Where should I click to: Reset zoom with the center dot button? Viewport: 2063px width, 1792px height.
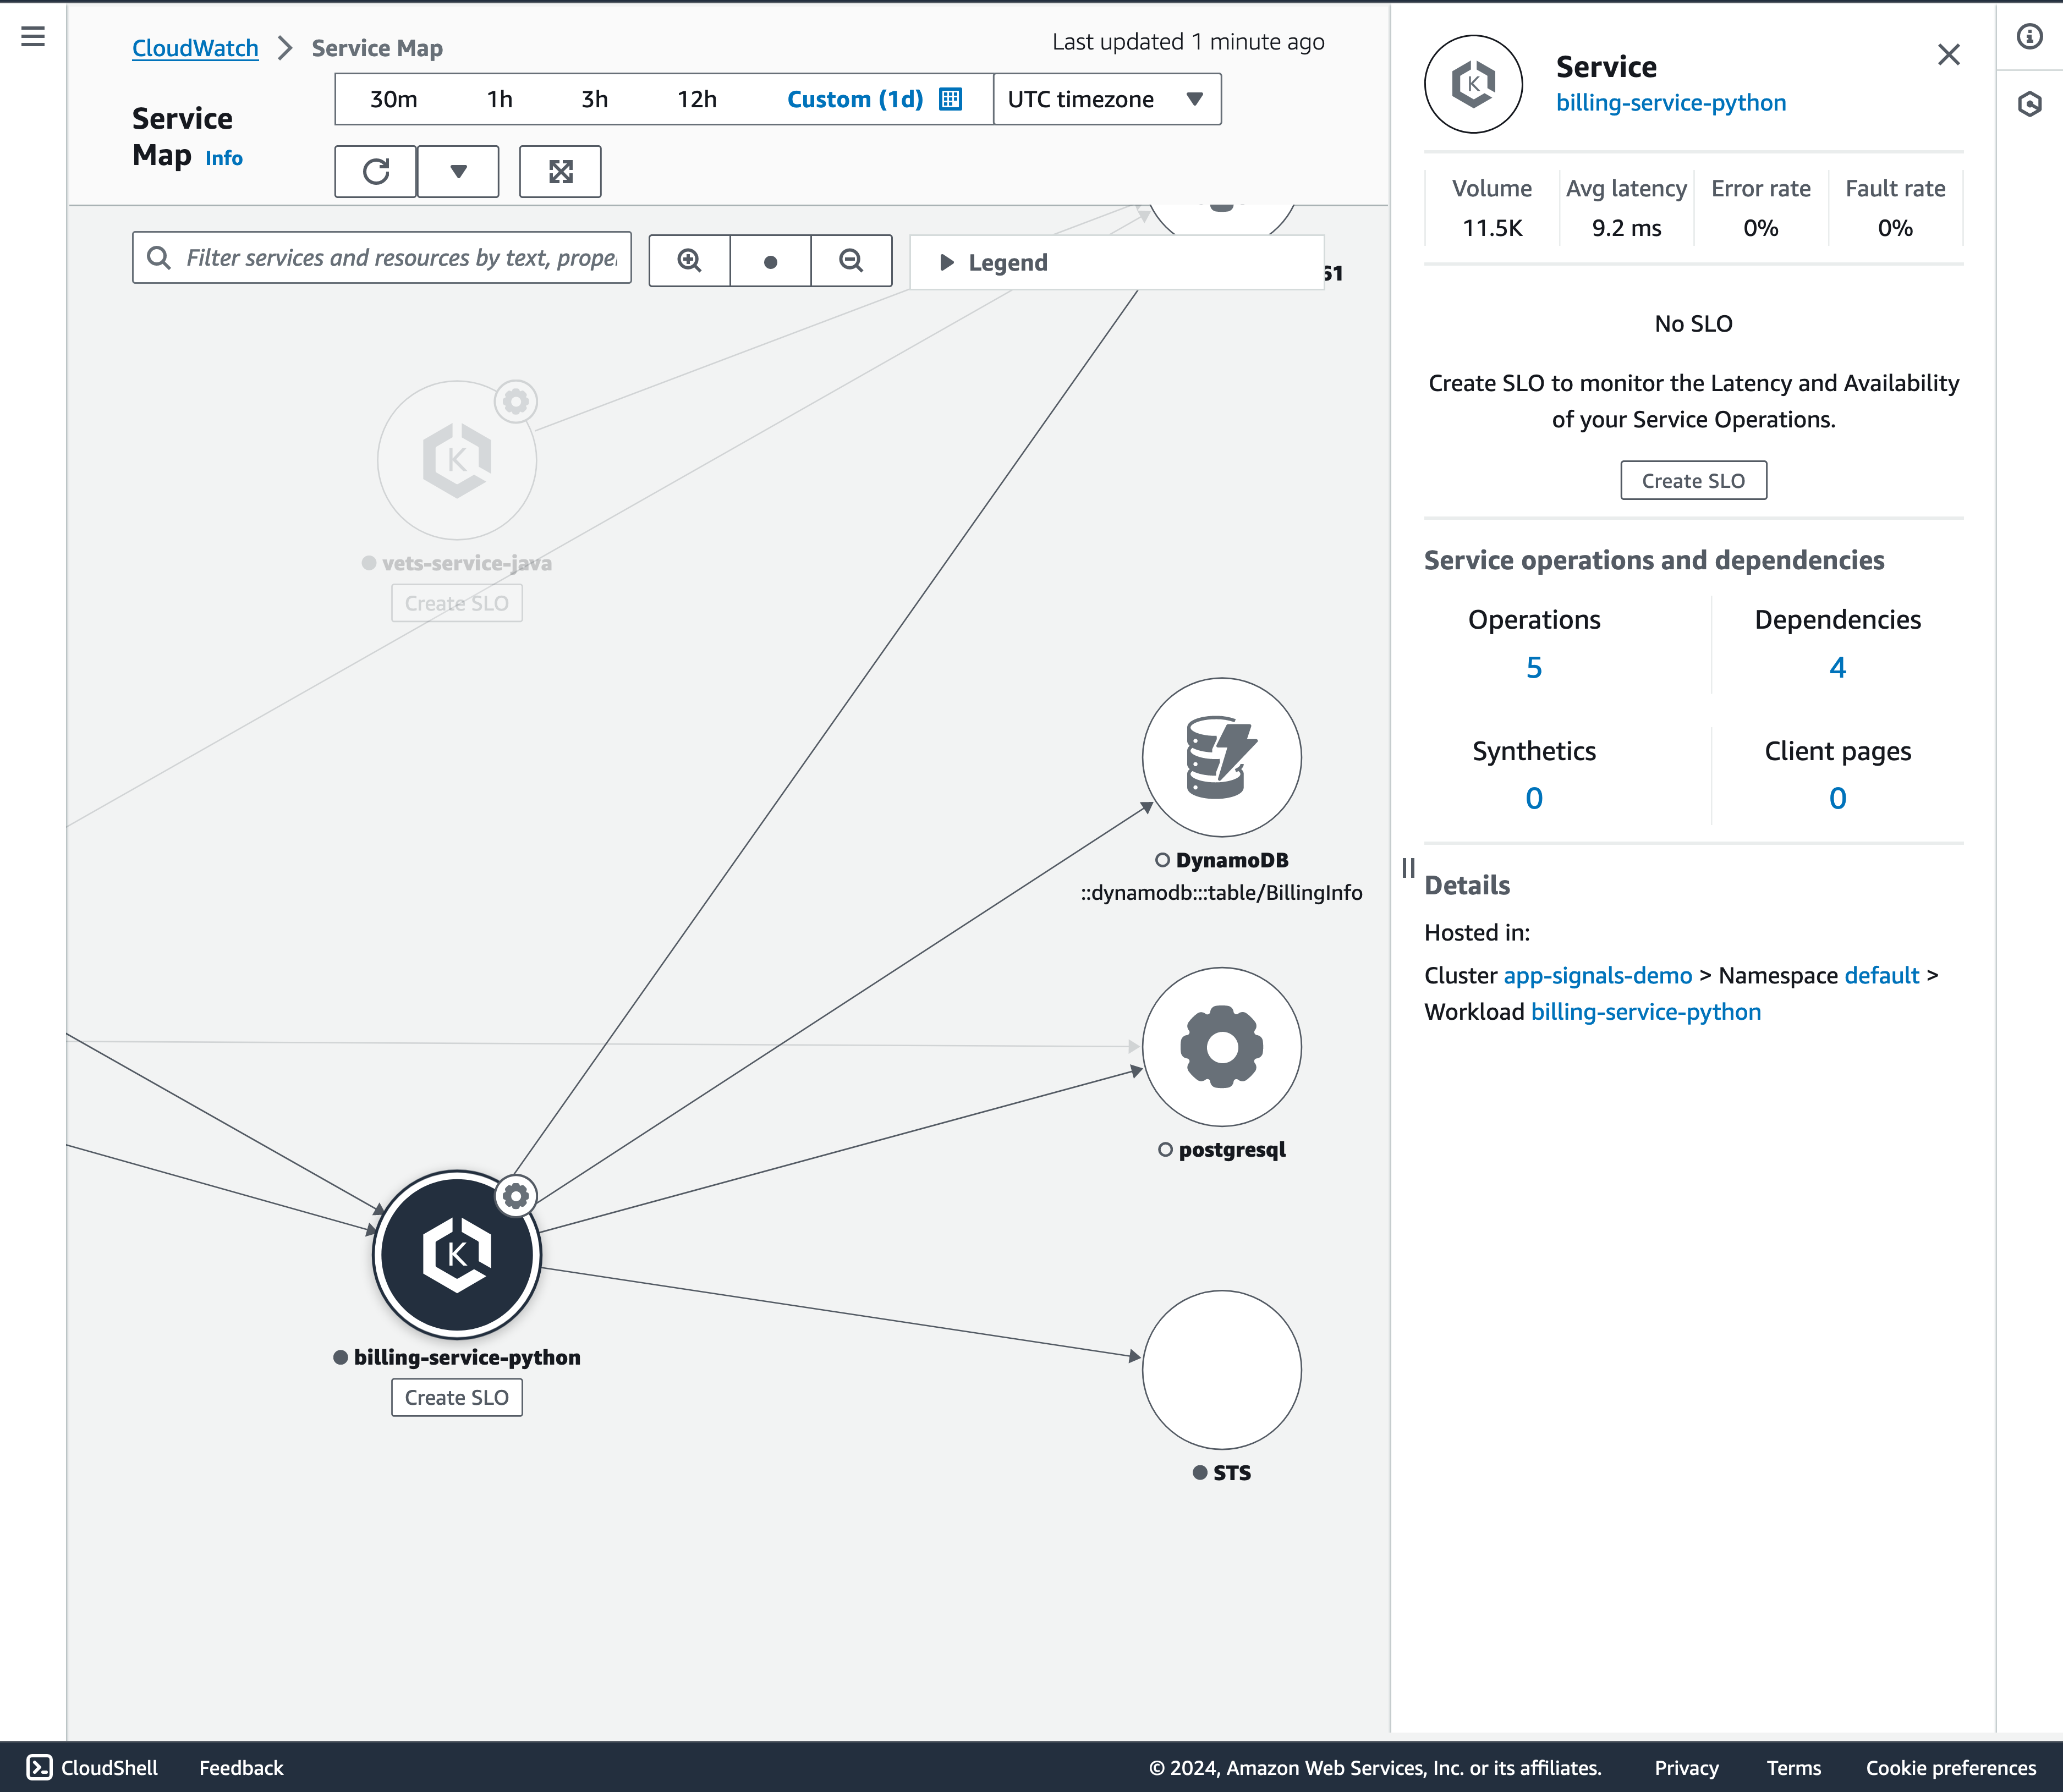770,261
